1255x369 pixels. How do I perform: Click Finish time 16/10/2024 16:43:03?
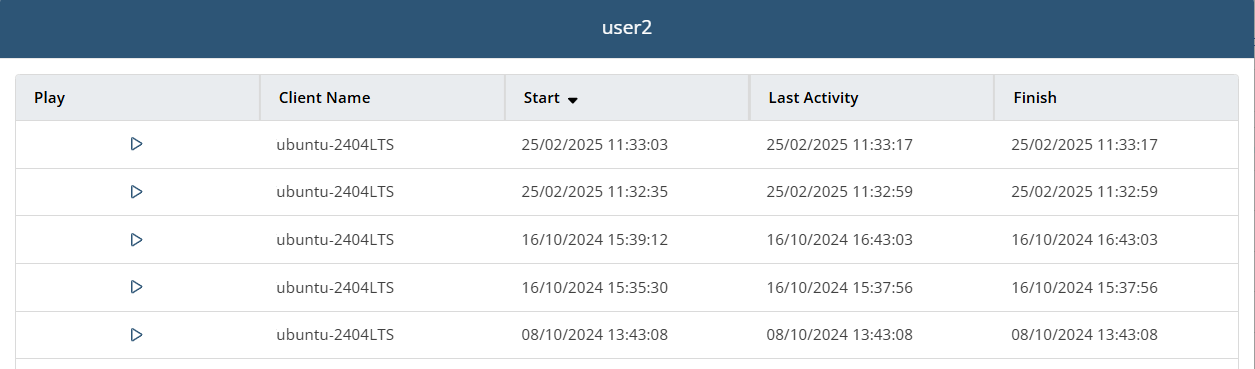click(1084, 240)
